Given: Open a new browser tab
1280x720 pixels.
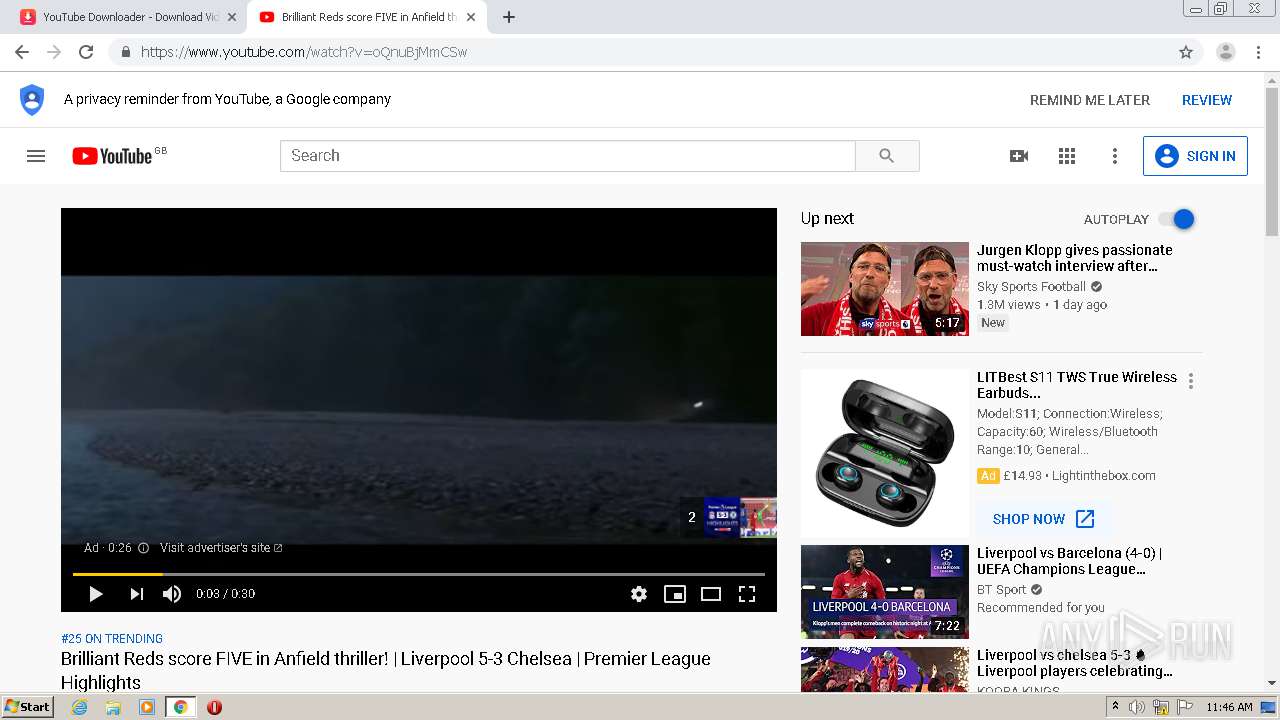Looking at the screenshot, I should click(508, 17).
